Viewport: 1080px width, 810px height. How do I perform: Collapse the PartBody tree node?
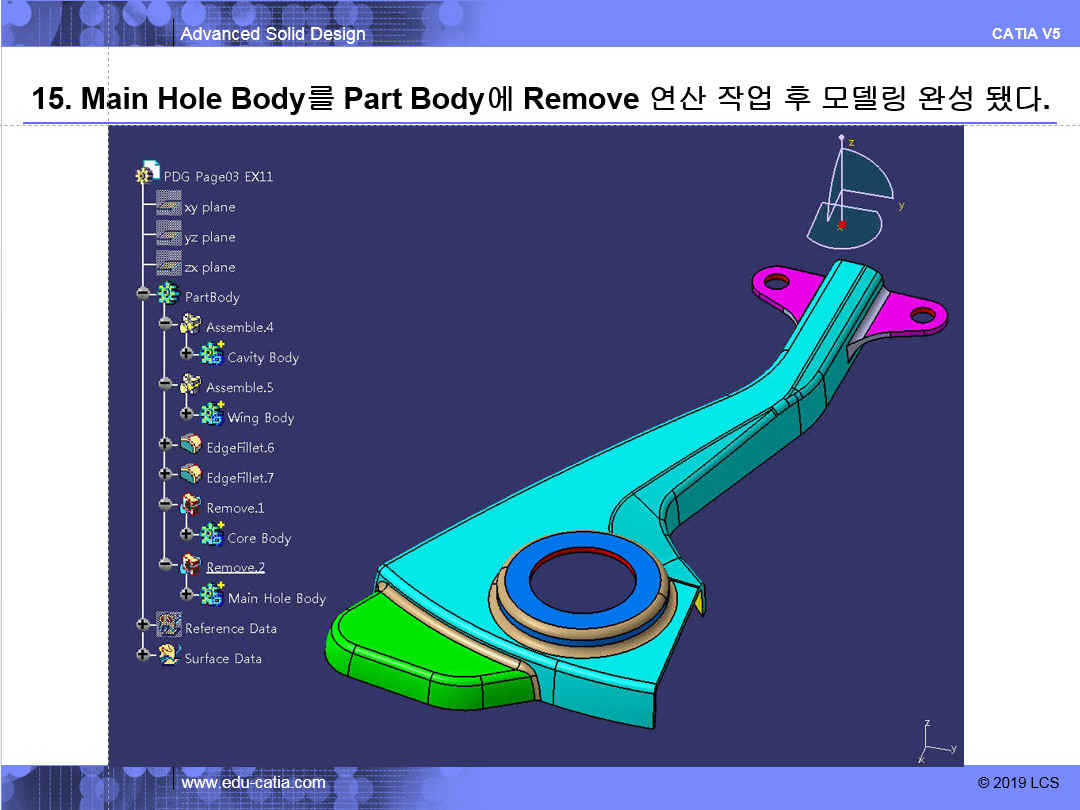pos(144,294)
